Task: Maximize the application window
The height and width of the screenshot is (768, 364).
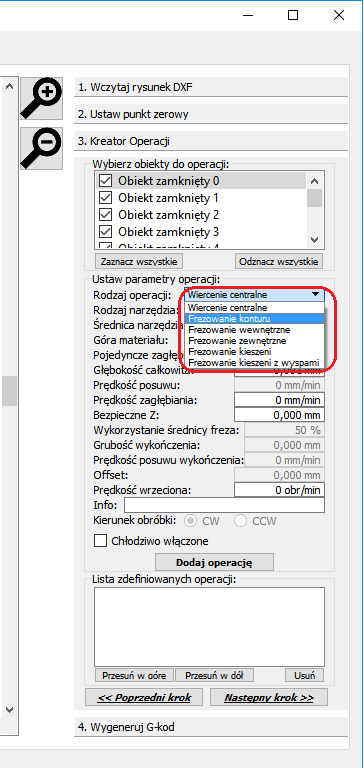Action: click(293, 15)
